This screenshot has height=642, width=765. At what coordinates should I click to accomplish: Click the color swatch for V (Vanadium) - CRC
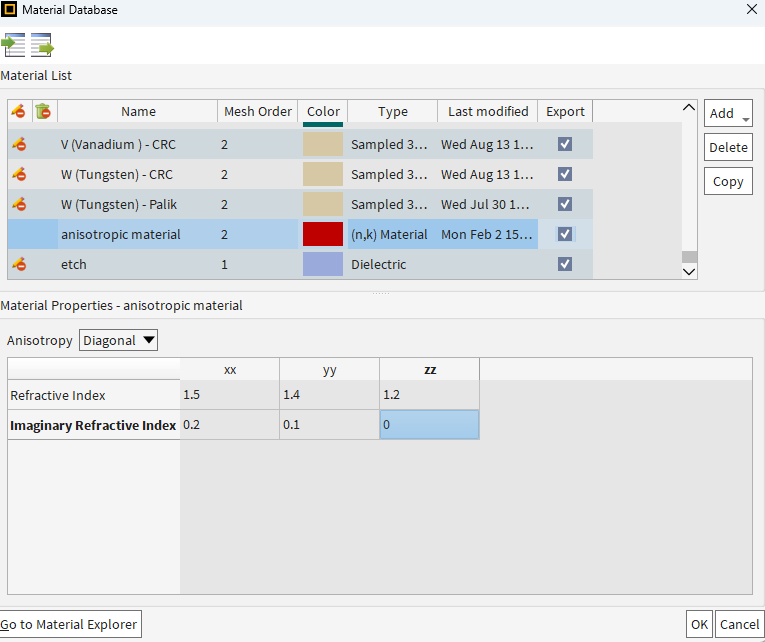(x=323, y=144)
